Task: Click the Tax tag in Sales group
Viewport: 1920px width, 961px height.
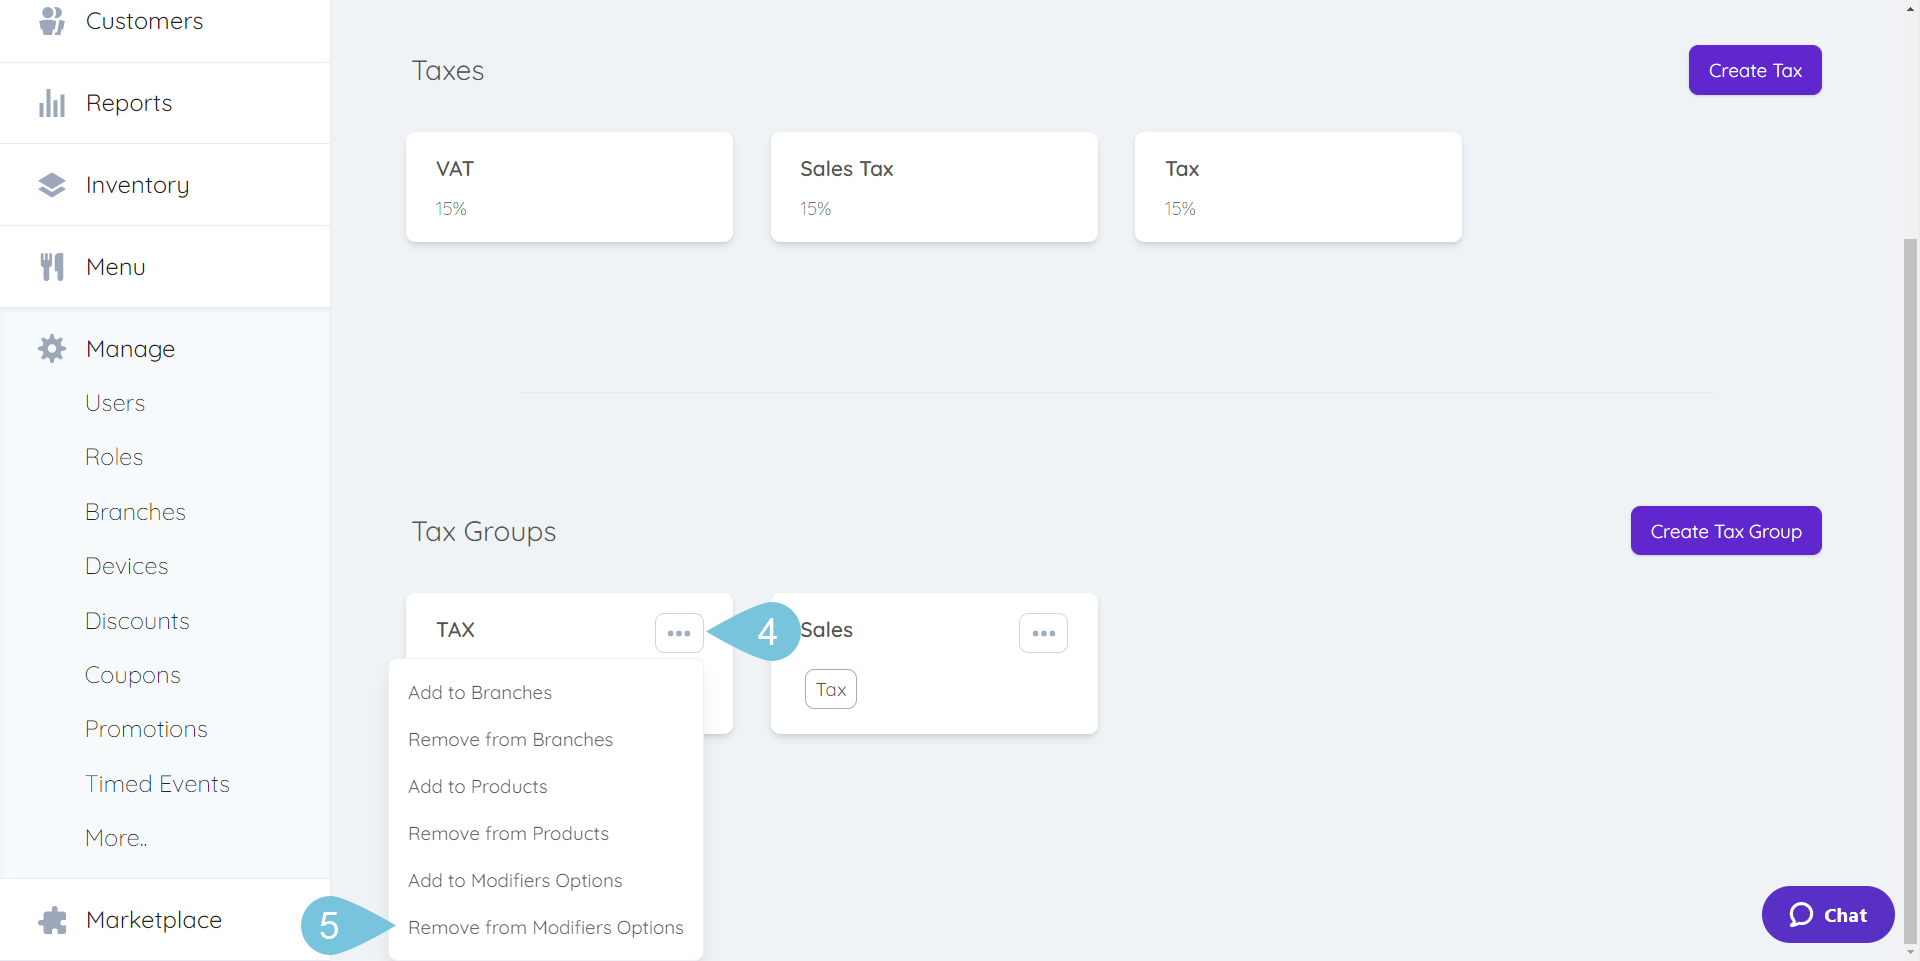Action: (x=831, y=689)
